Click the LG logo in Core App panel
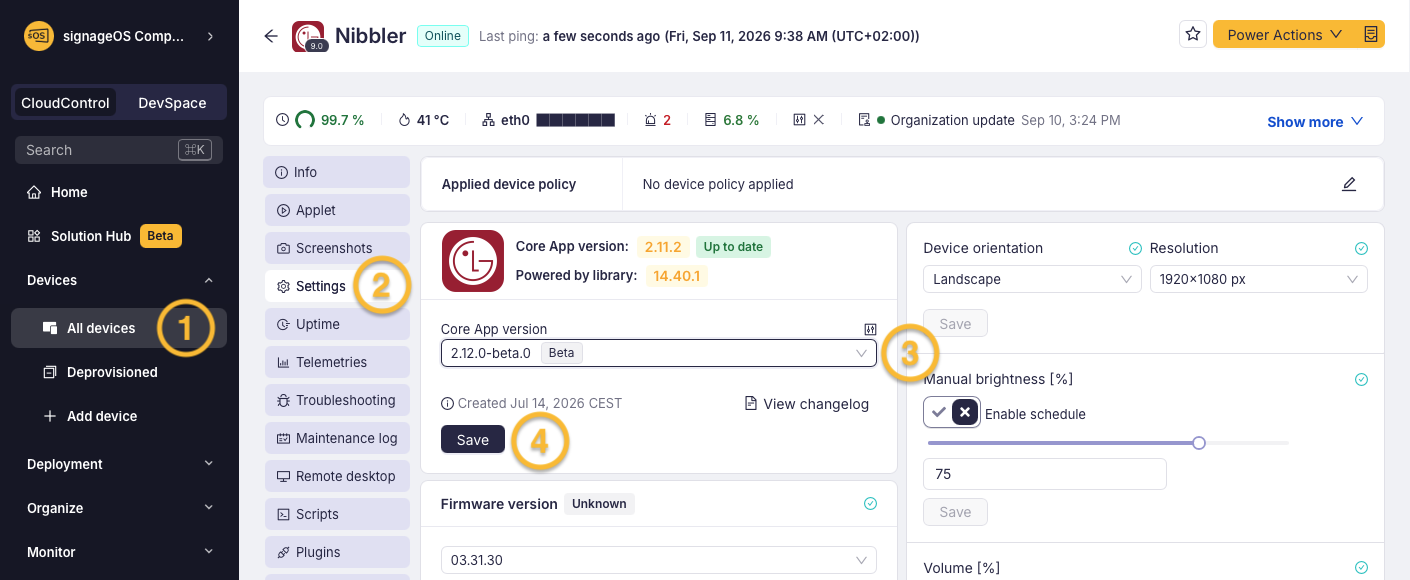Screen dimensions: 1410x580 (472, 261)
